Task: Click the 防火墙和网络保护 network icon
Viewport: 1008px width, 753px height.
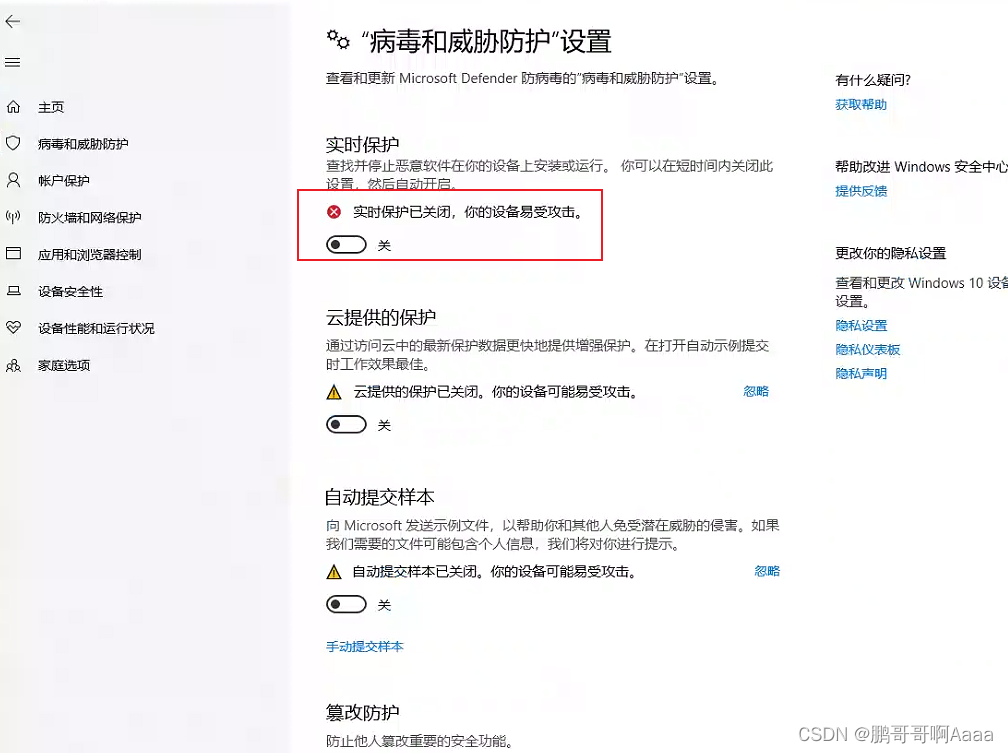Action: (12, 217)
